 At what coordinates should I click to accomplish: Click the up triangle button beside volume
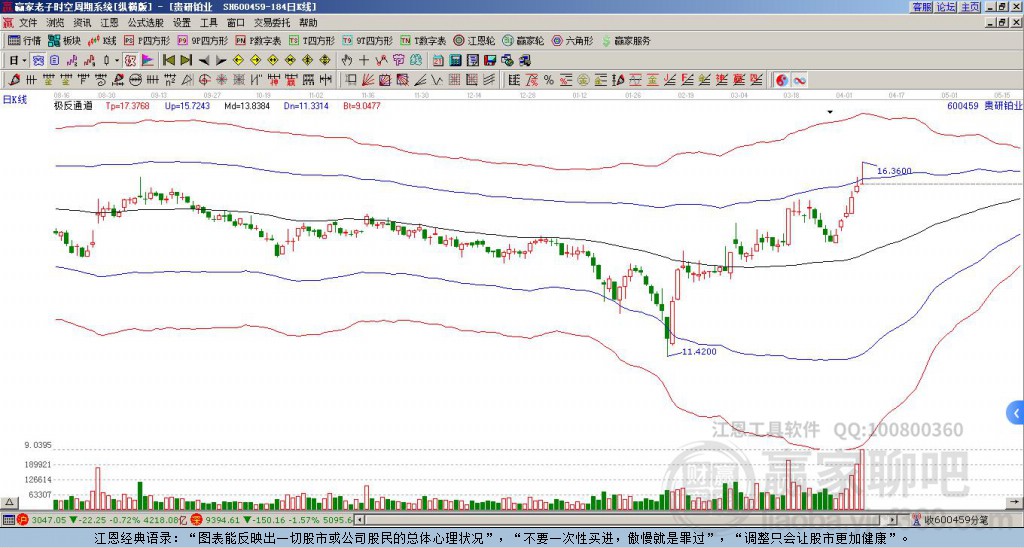point(9,502)
